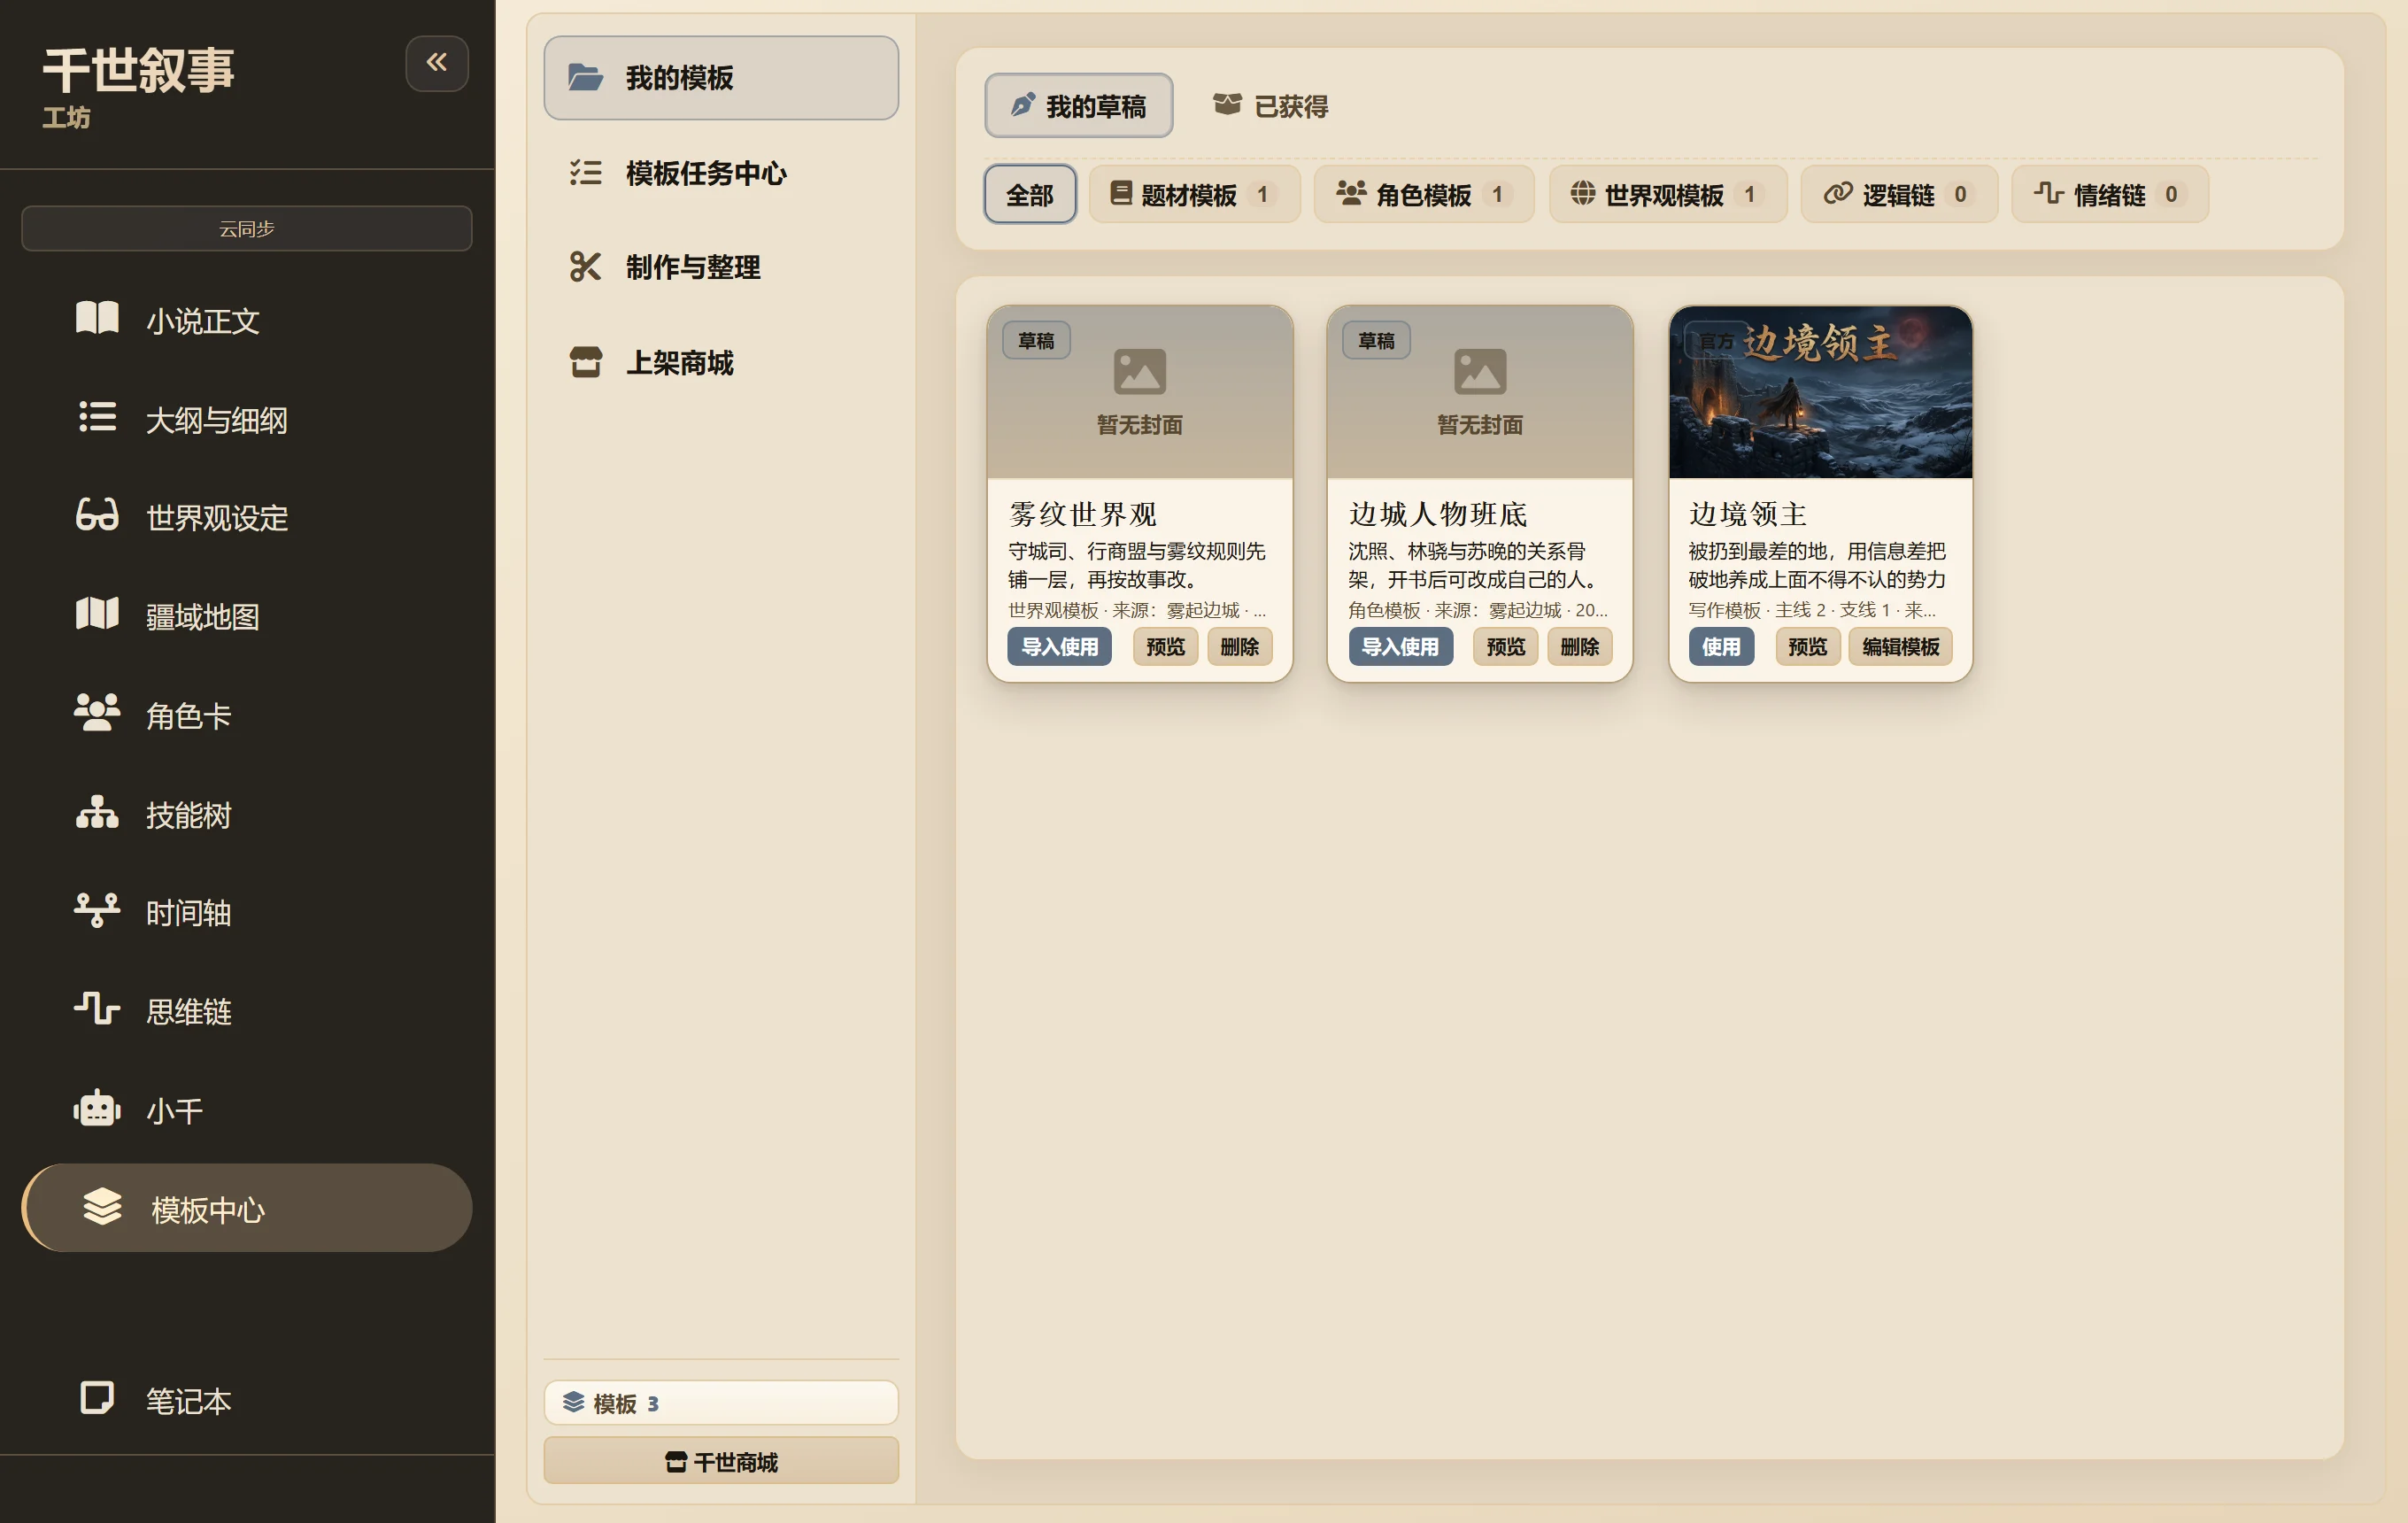Click the 边境领主 card title text
The height and width of the screenshot is (1523, 2408).
1748,513
